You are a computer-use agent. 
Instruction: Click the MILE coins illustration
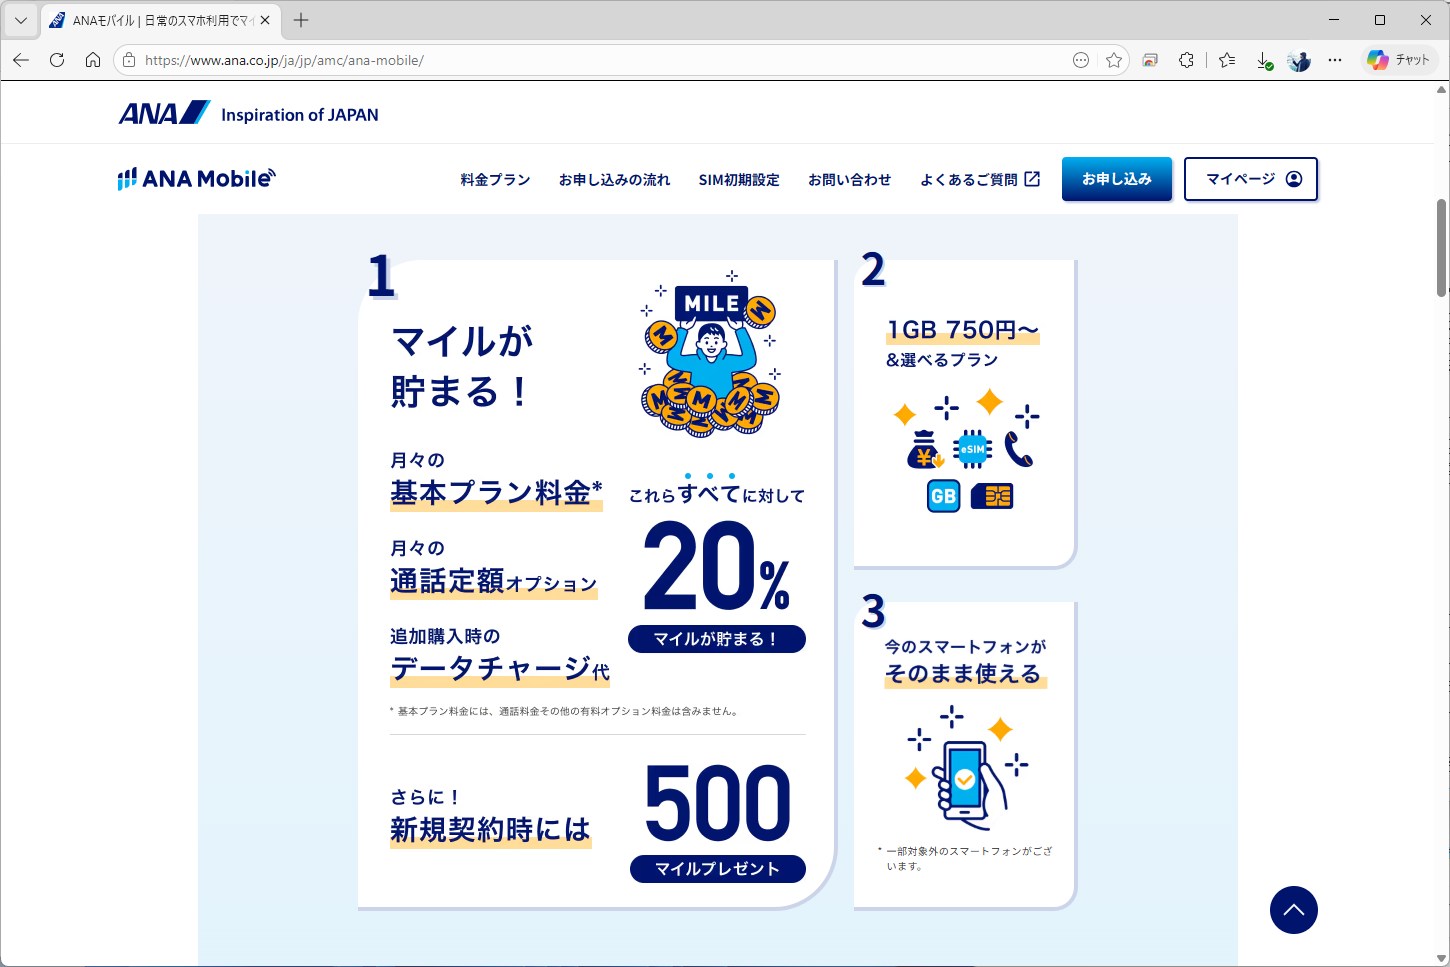pyautogui.click(x=710, y=354)
